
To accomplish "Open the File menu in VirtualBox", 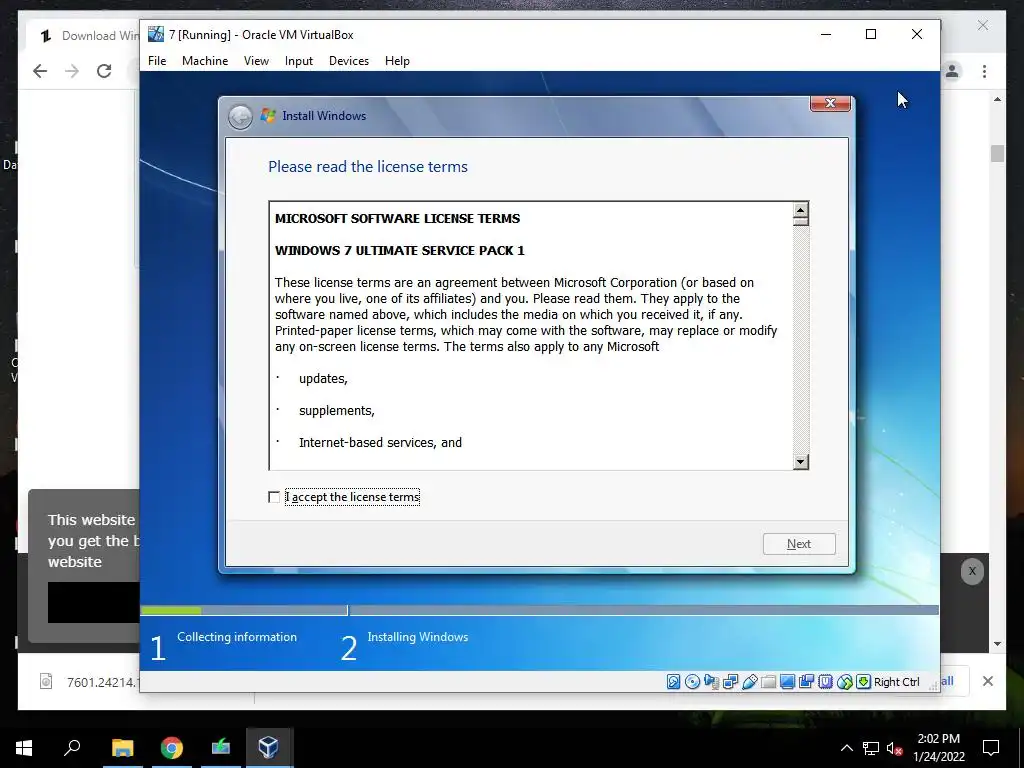I will (x=157, y=61).
